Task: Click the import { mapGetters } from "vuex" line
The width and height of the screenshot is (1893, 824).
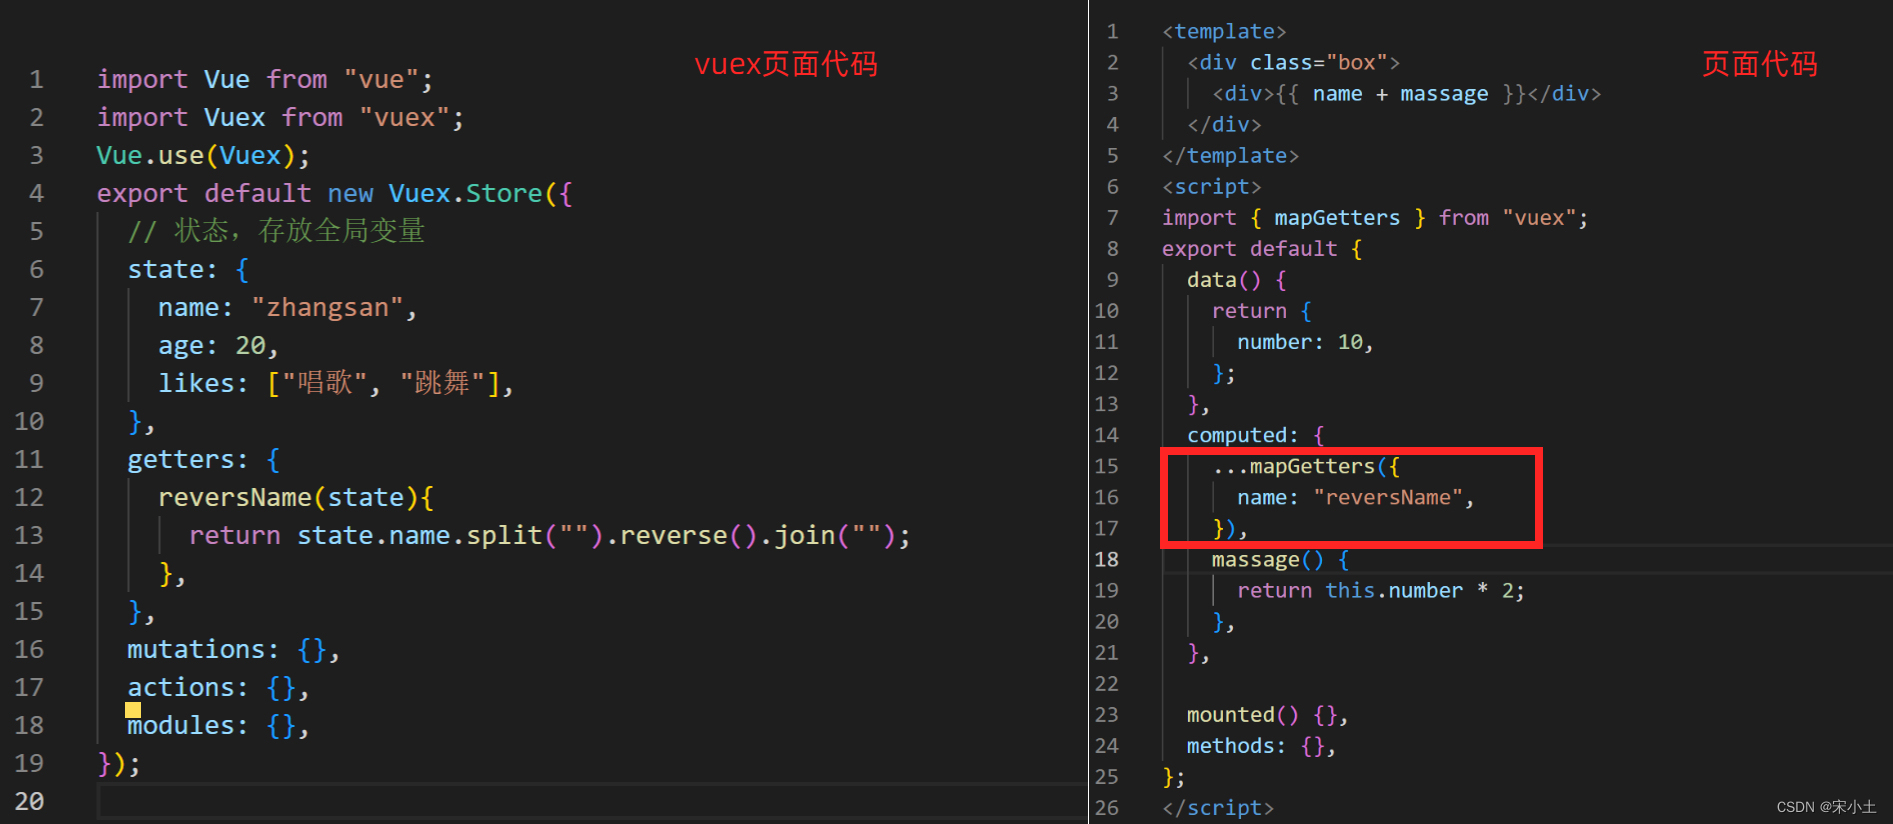Action: tap(1375, 217)
